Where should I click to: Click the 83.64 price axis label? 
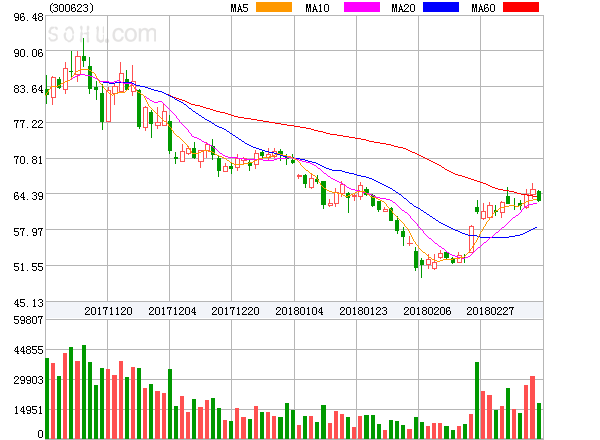point(29,89)
